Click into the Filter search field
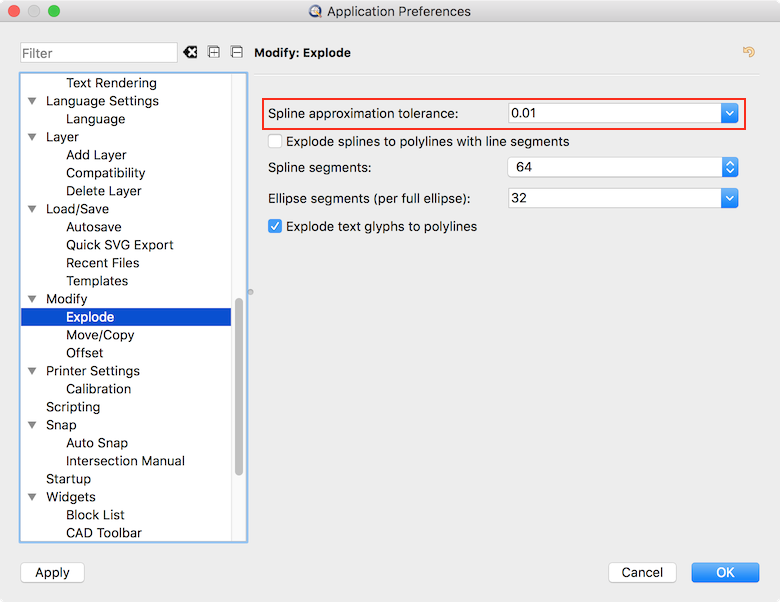Viewport: 780px width, 602px height. (98, 53)
